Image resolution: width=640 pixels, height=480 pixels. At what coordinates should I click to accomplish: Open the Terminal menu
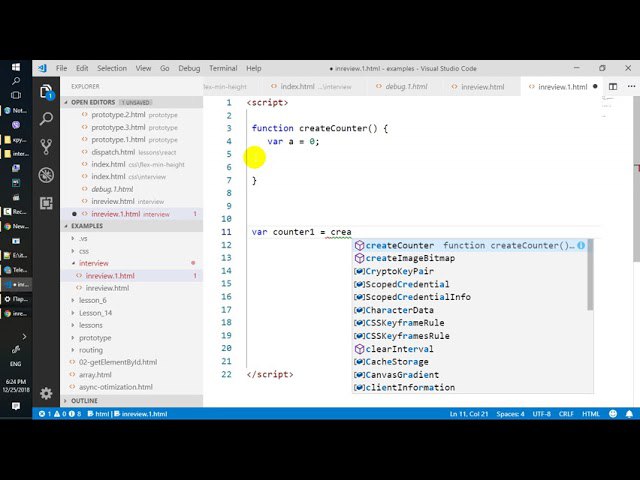tap(223, 68)
